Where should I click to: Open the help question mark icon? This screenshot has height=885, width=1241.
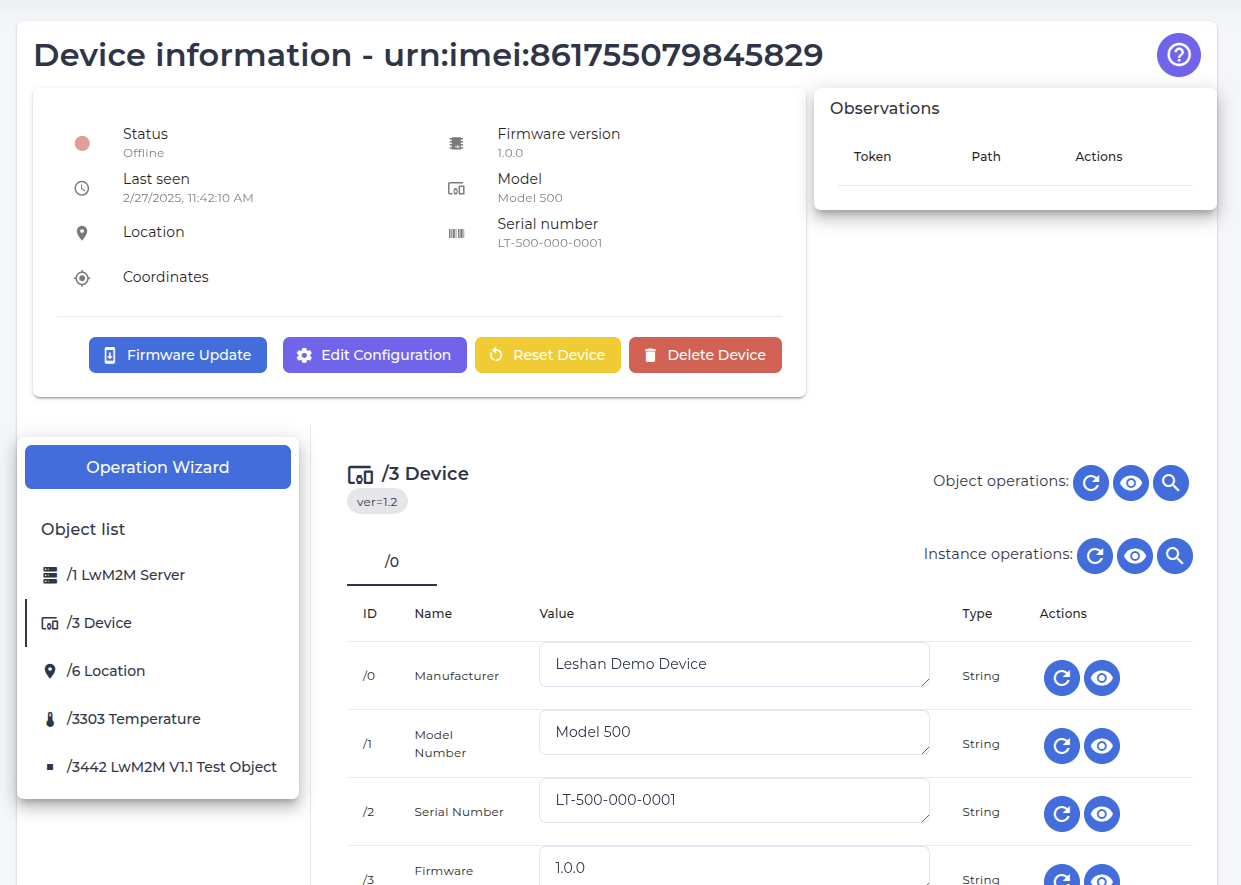(x=1179, y=55)
